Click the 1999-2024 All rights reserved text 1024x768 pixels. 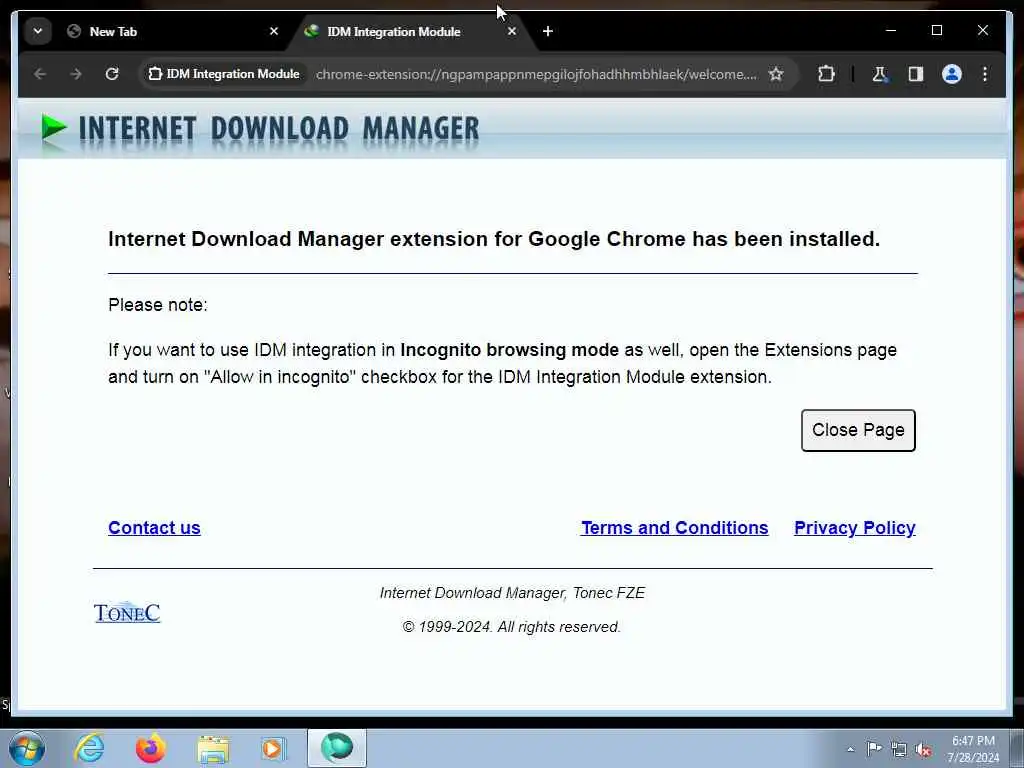point(512,627)
